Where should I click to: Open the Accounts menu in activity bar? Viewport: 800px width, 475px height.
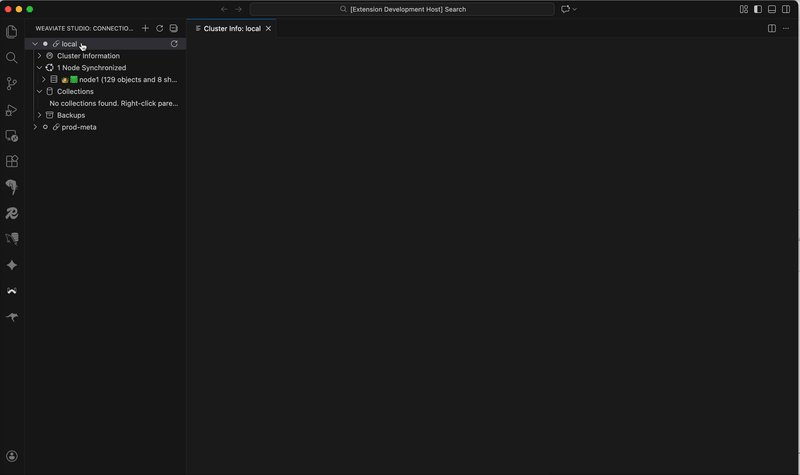point(12,456)
